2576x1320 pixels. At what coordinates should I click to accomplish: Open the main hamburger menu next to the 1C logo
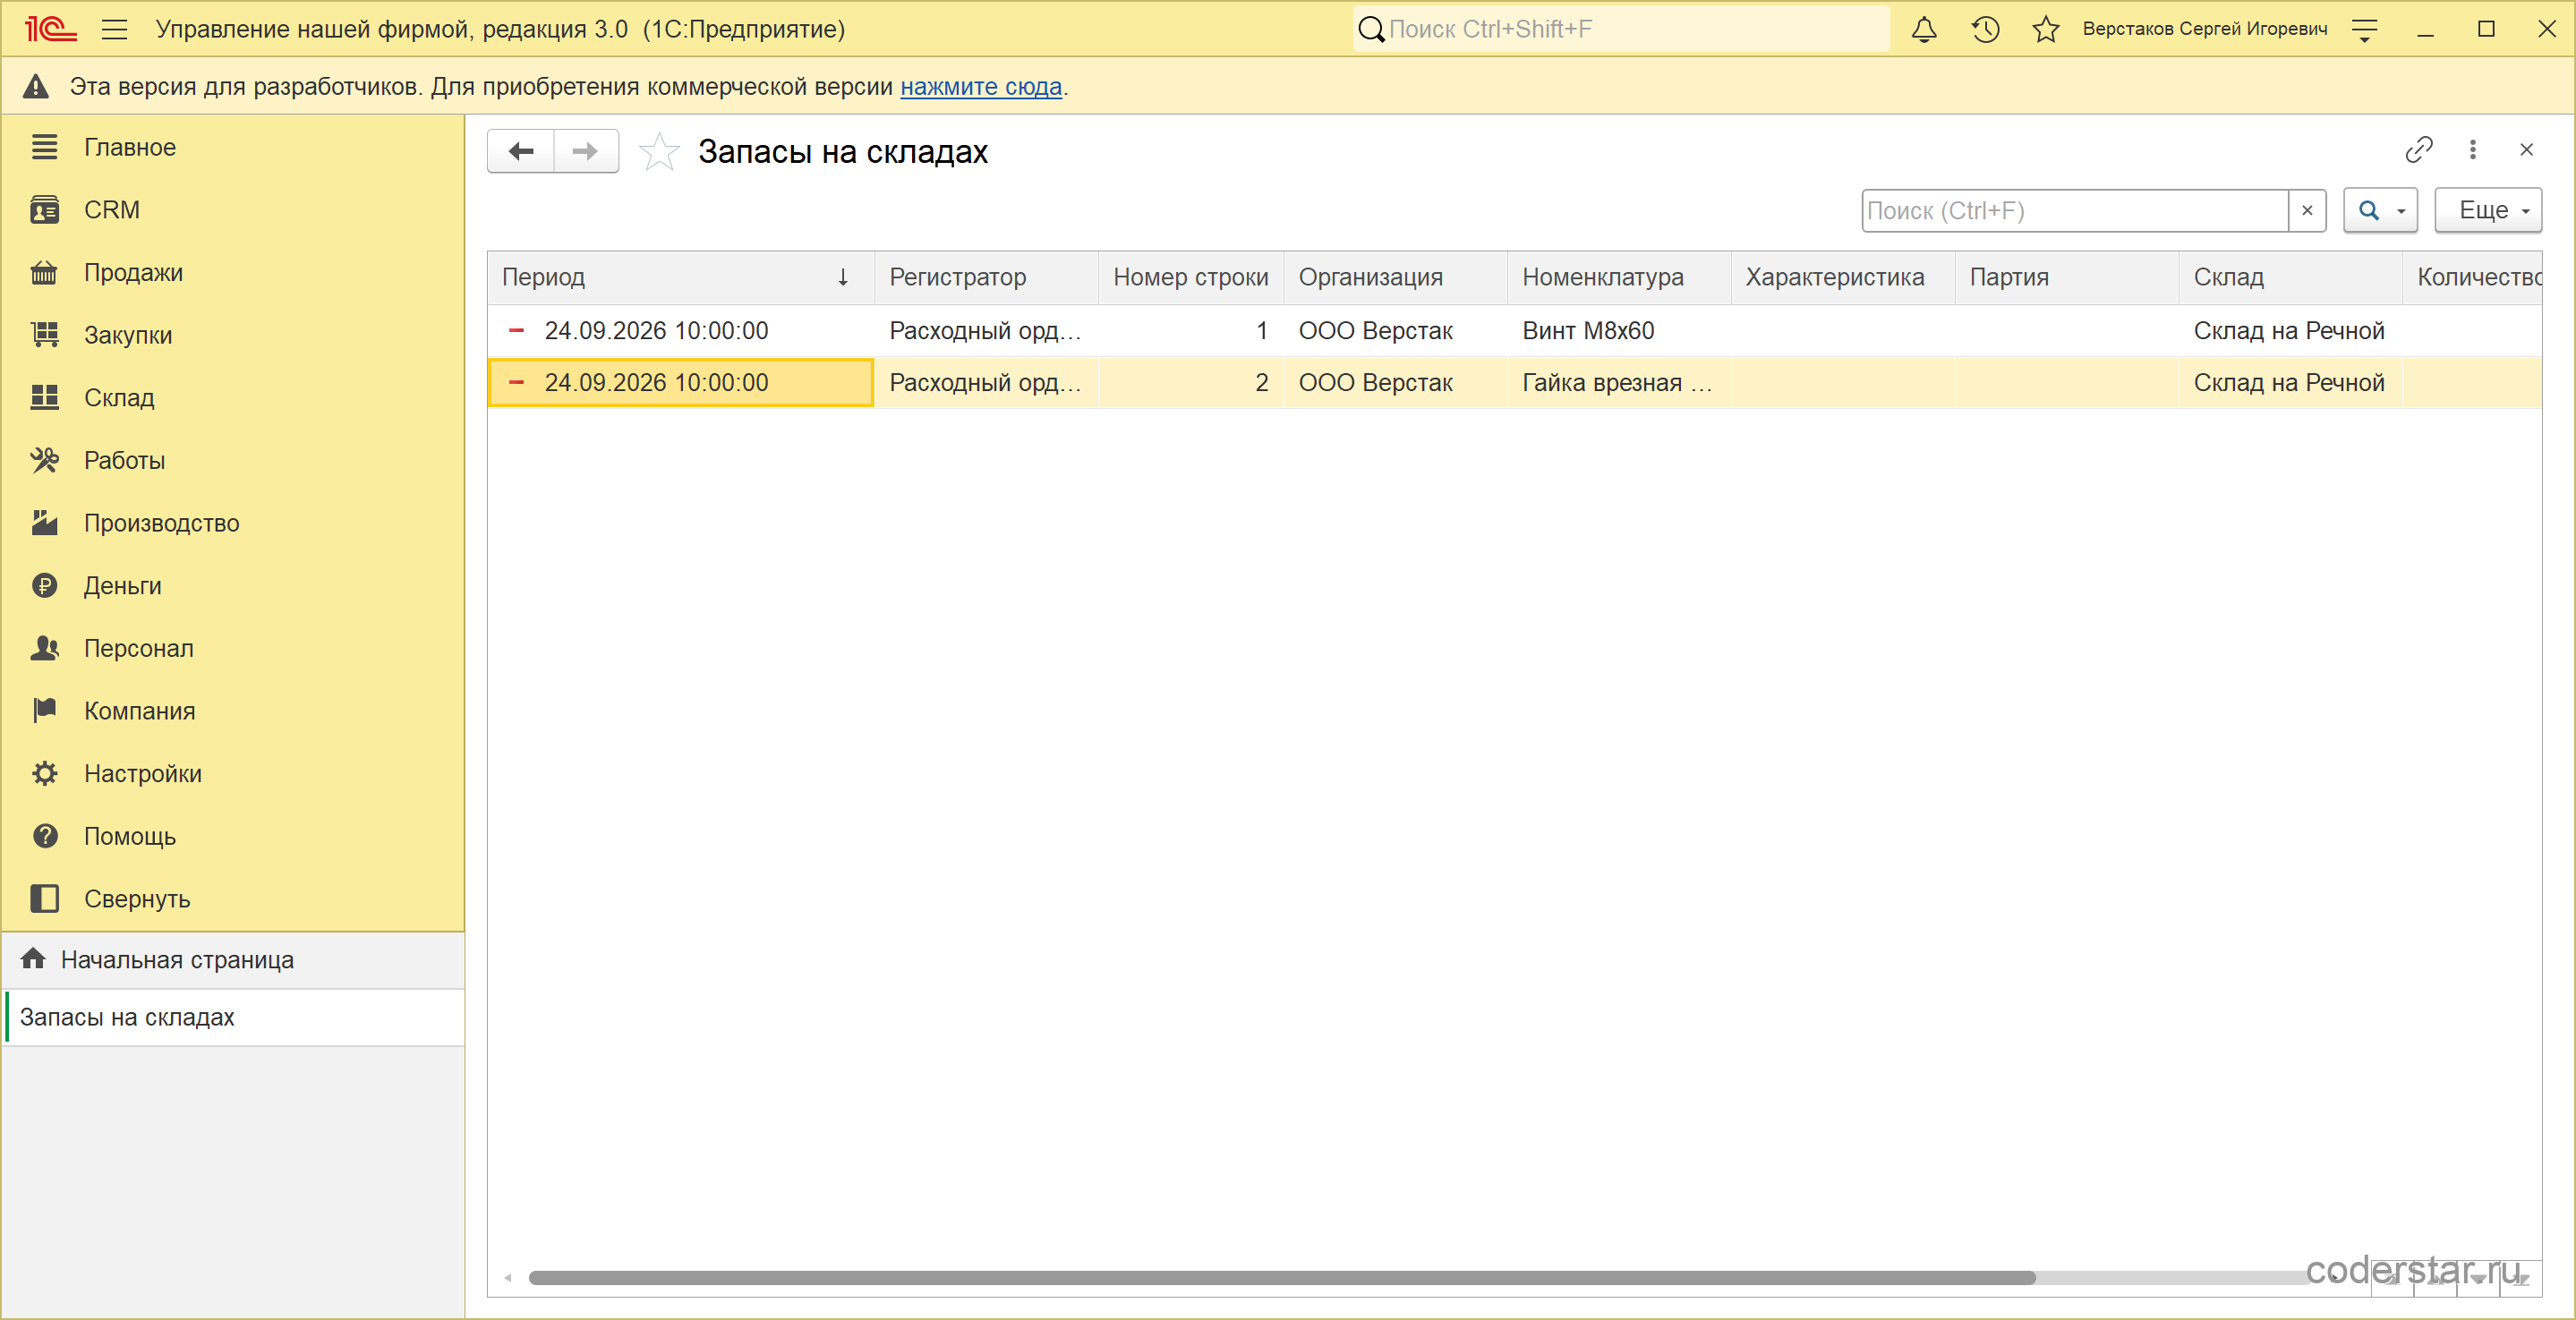(x=115, y=29)
